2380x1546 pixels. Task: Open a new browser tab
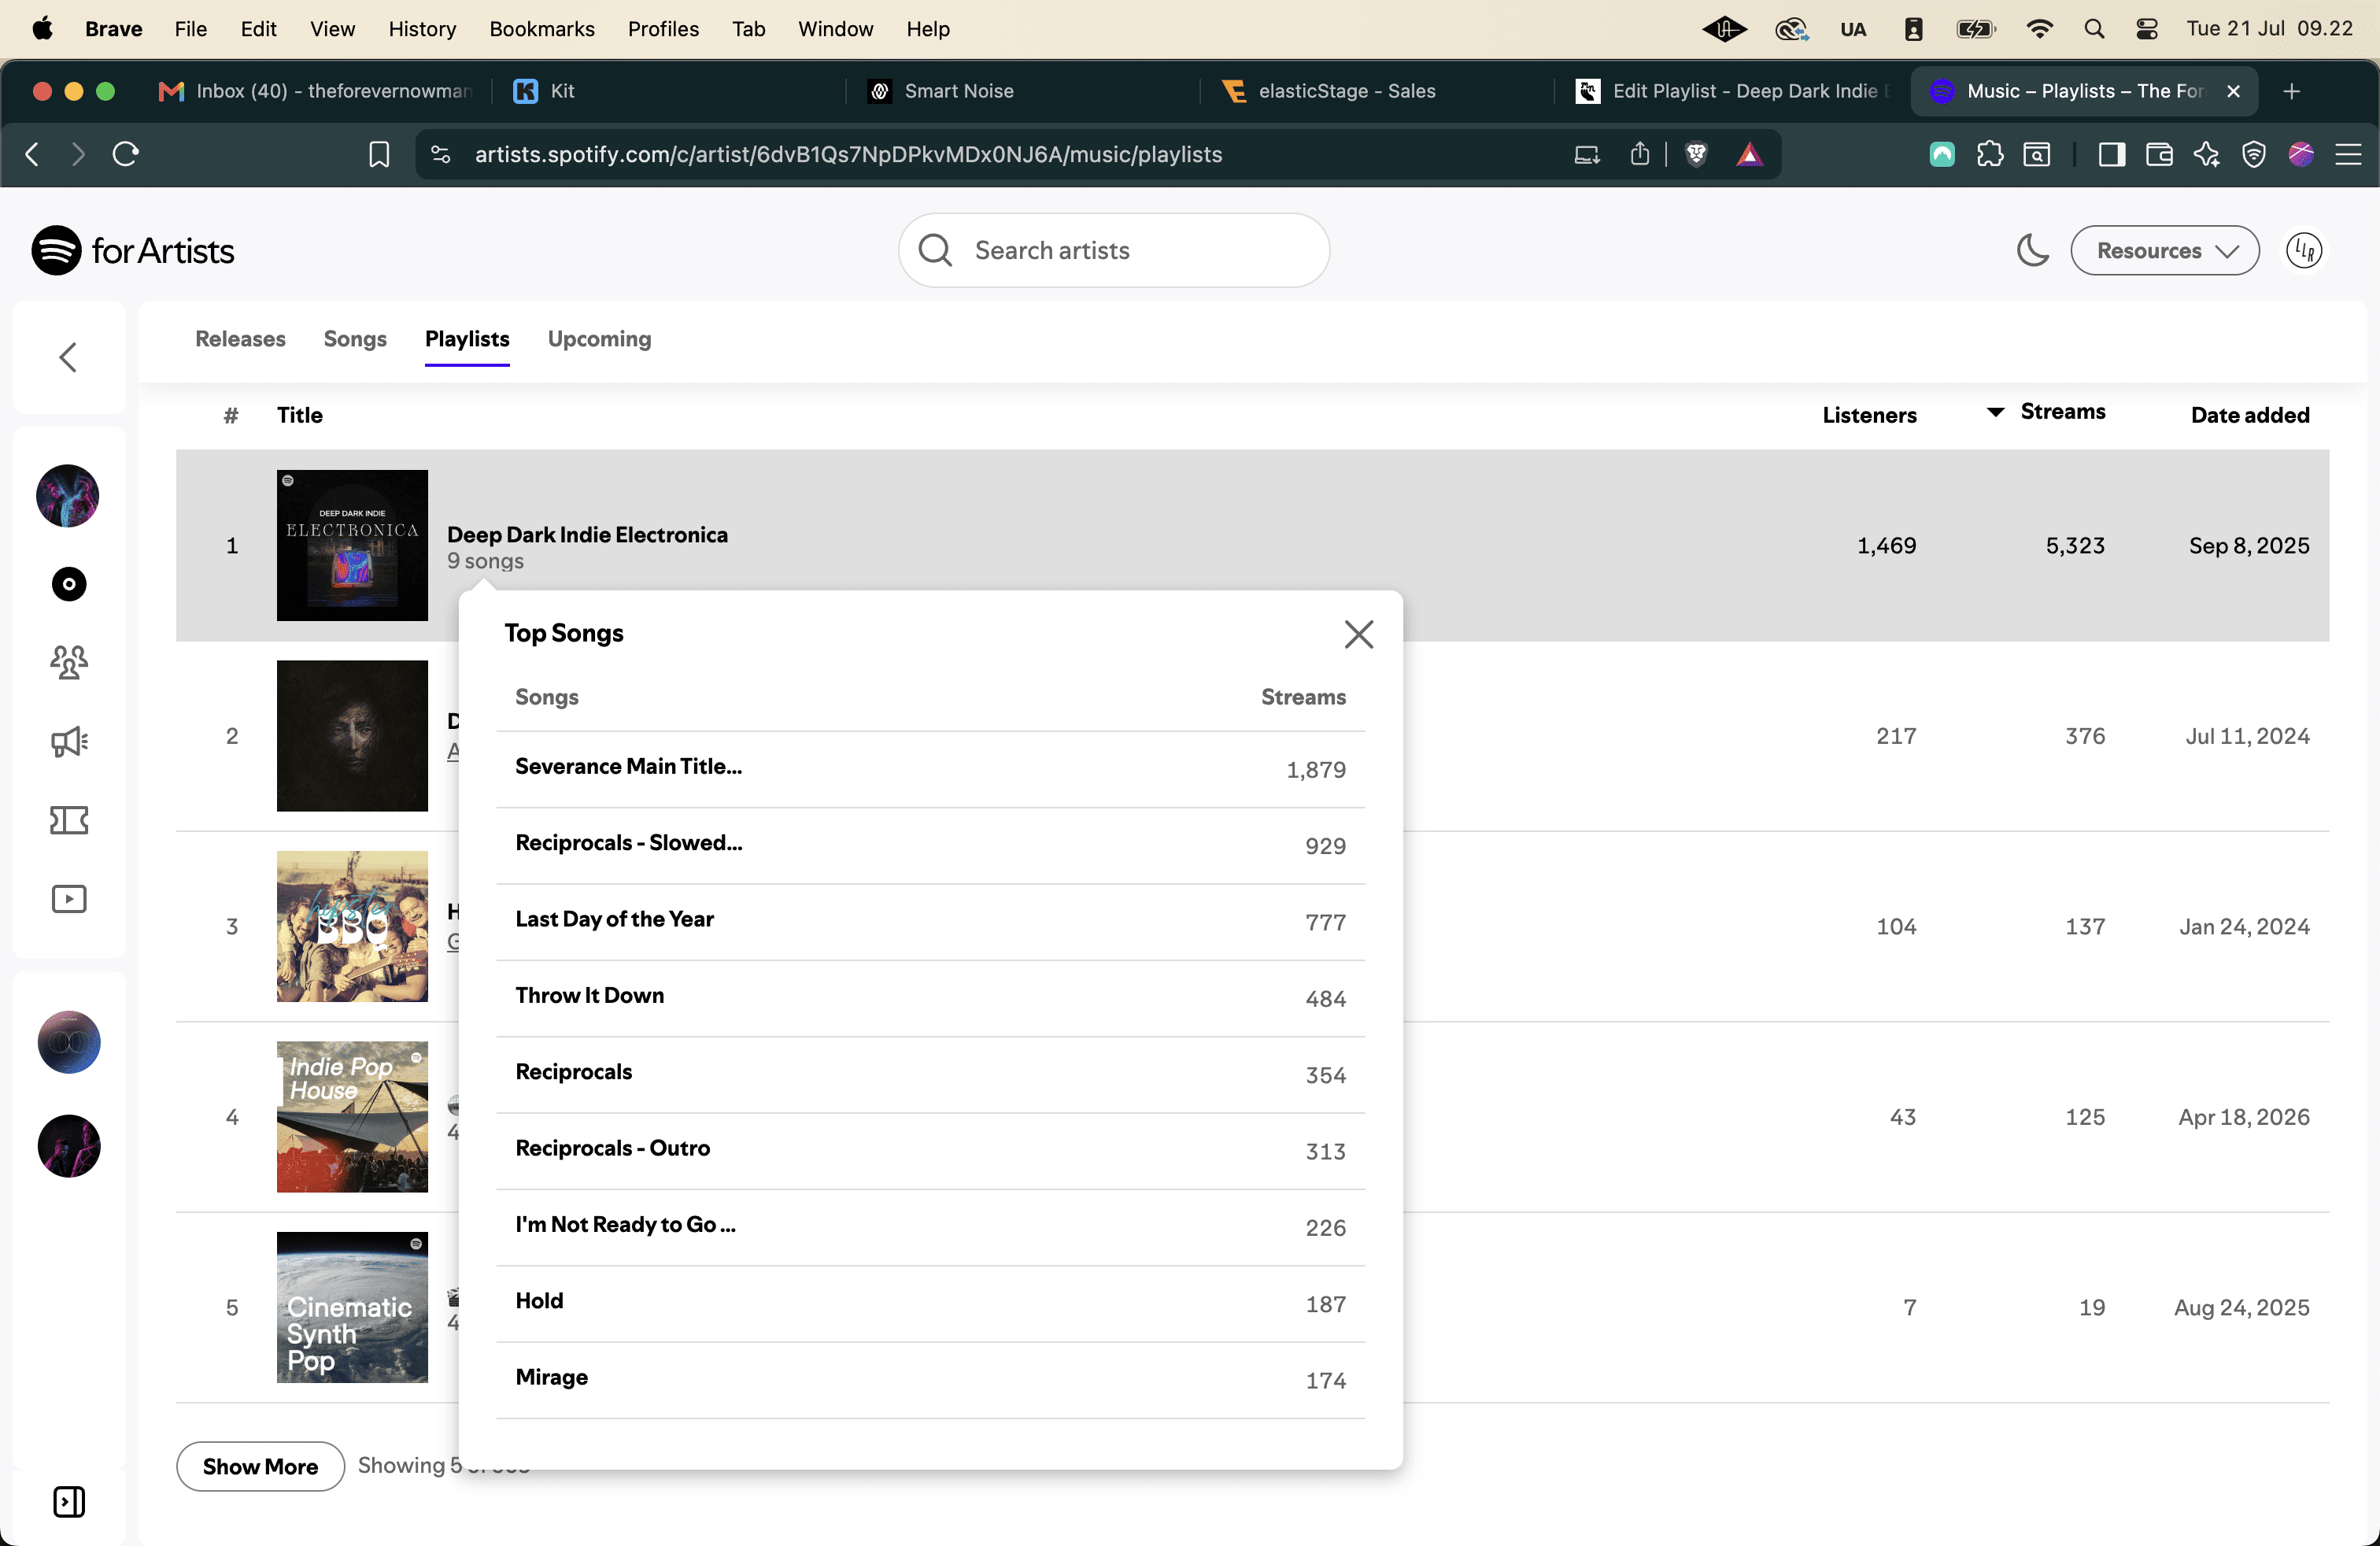click(2292, 91)
